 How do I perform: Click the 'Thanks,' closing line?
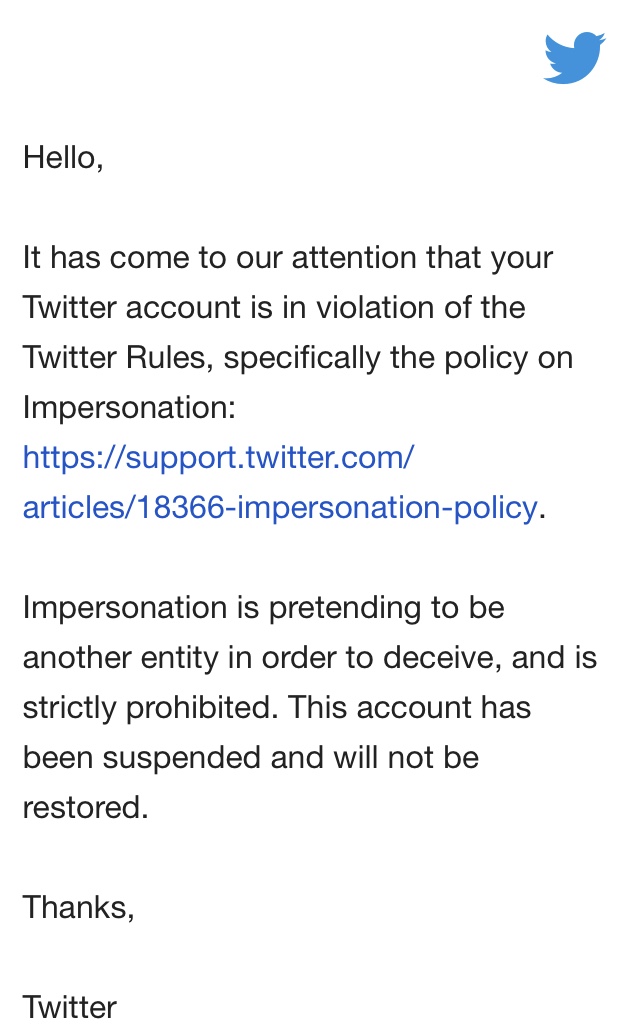78,908
